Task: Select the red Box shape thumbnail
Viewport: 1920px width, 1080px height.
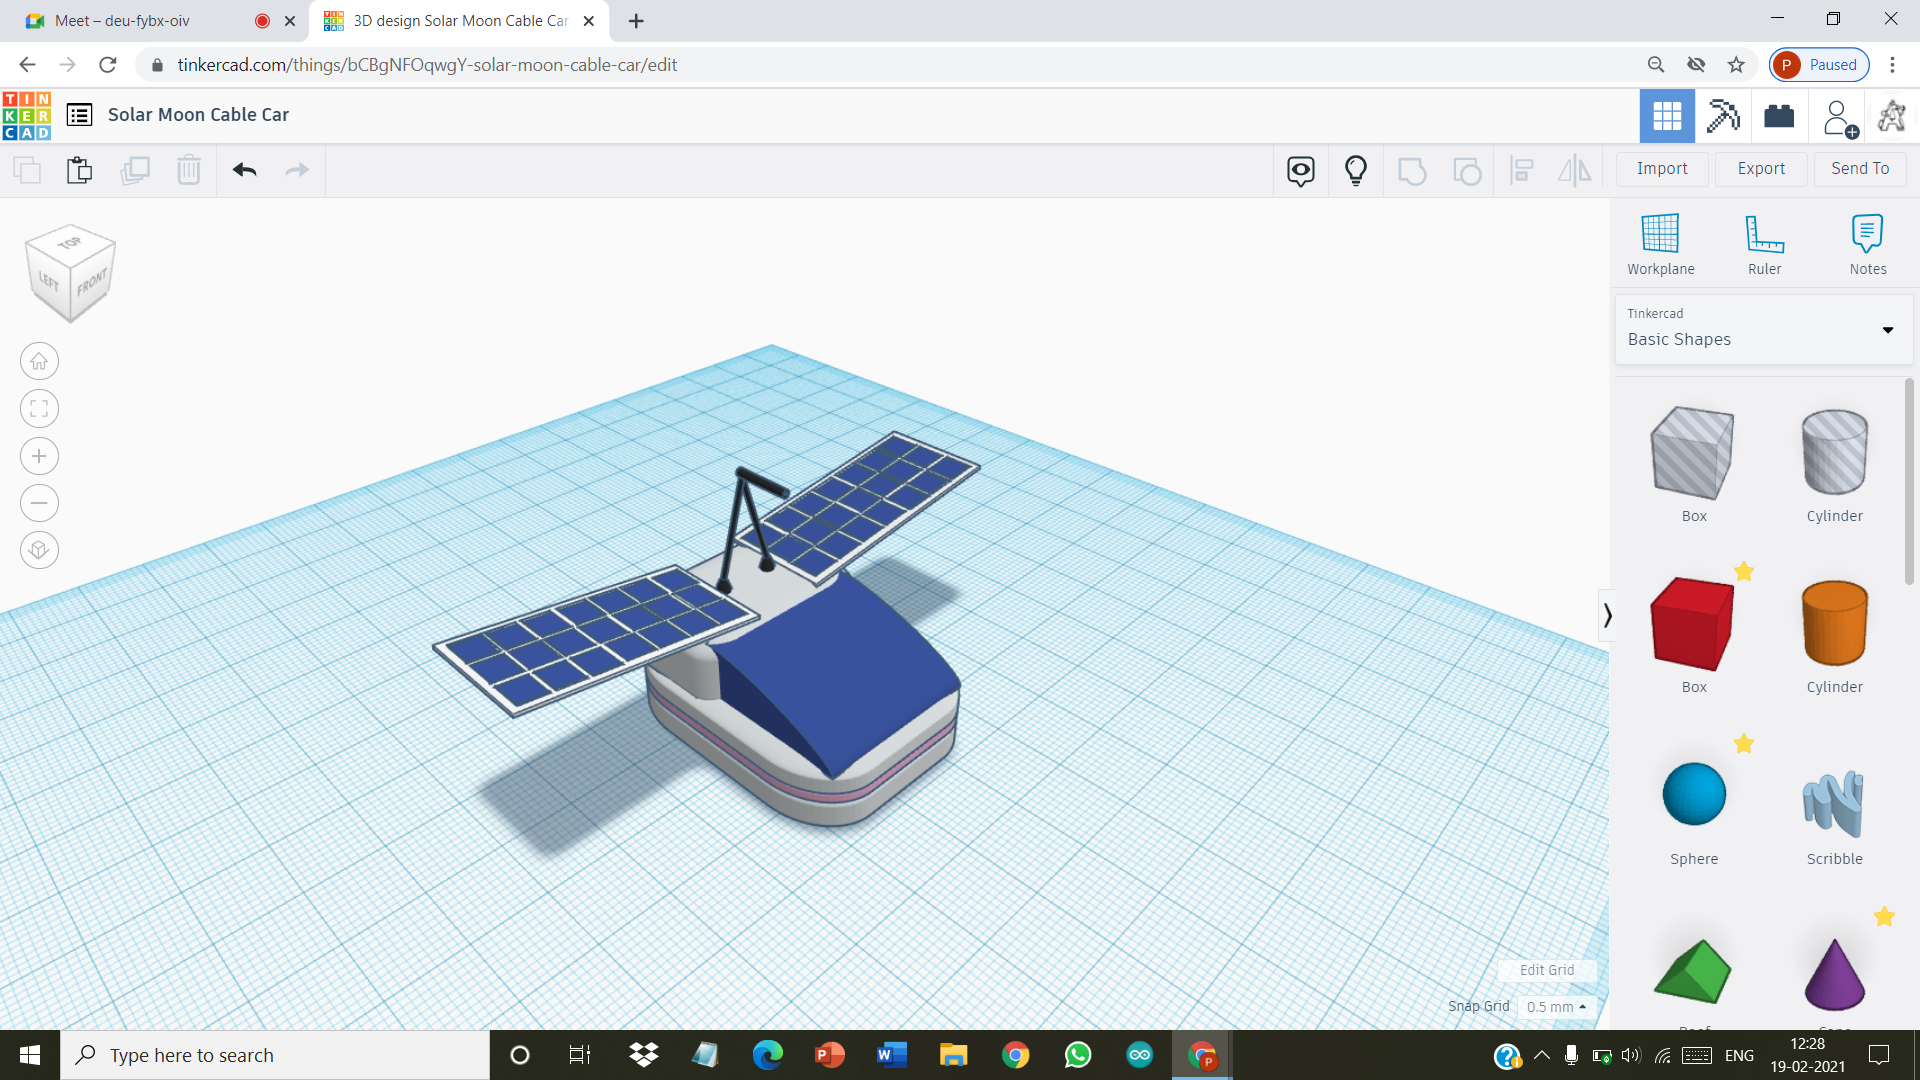Action: click(1693, 622)
